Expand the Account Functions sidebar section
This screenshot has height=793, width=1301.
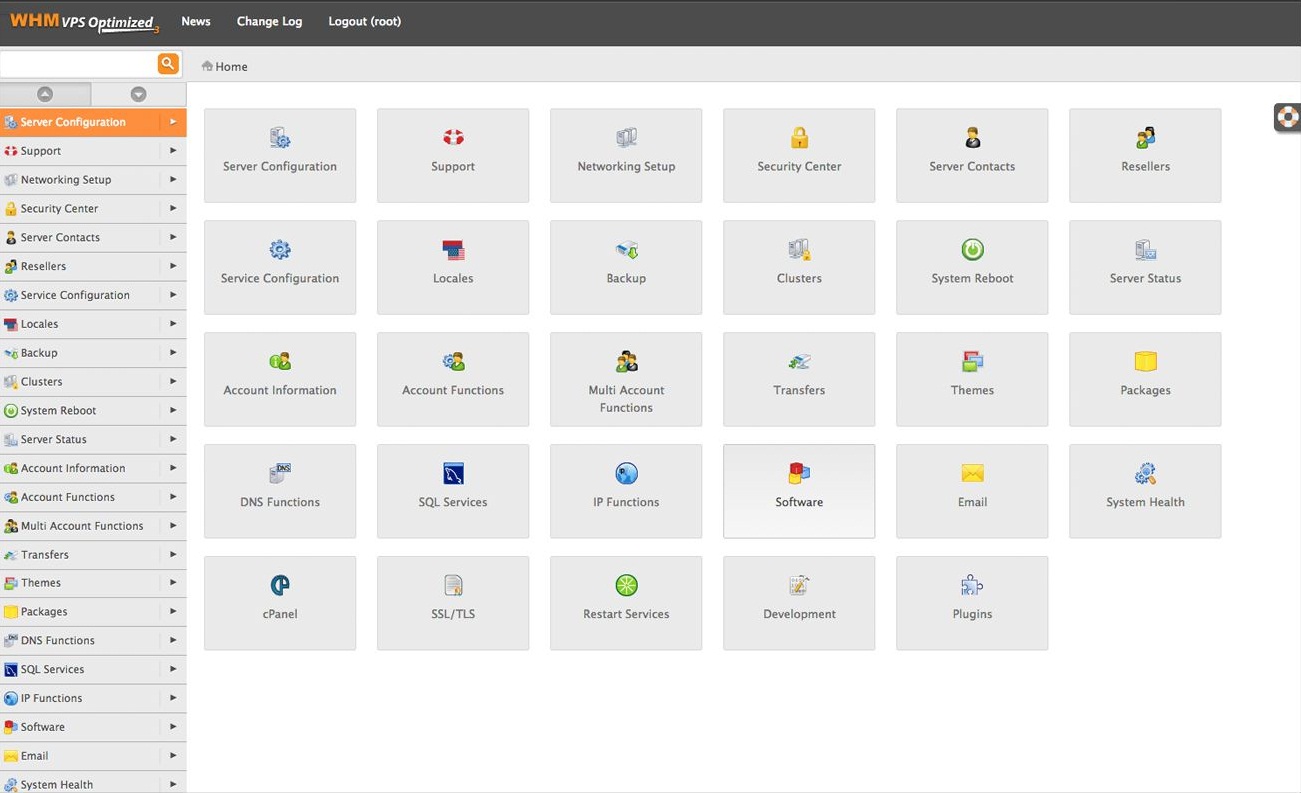click(x=93, y=496)
